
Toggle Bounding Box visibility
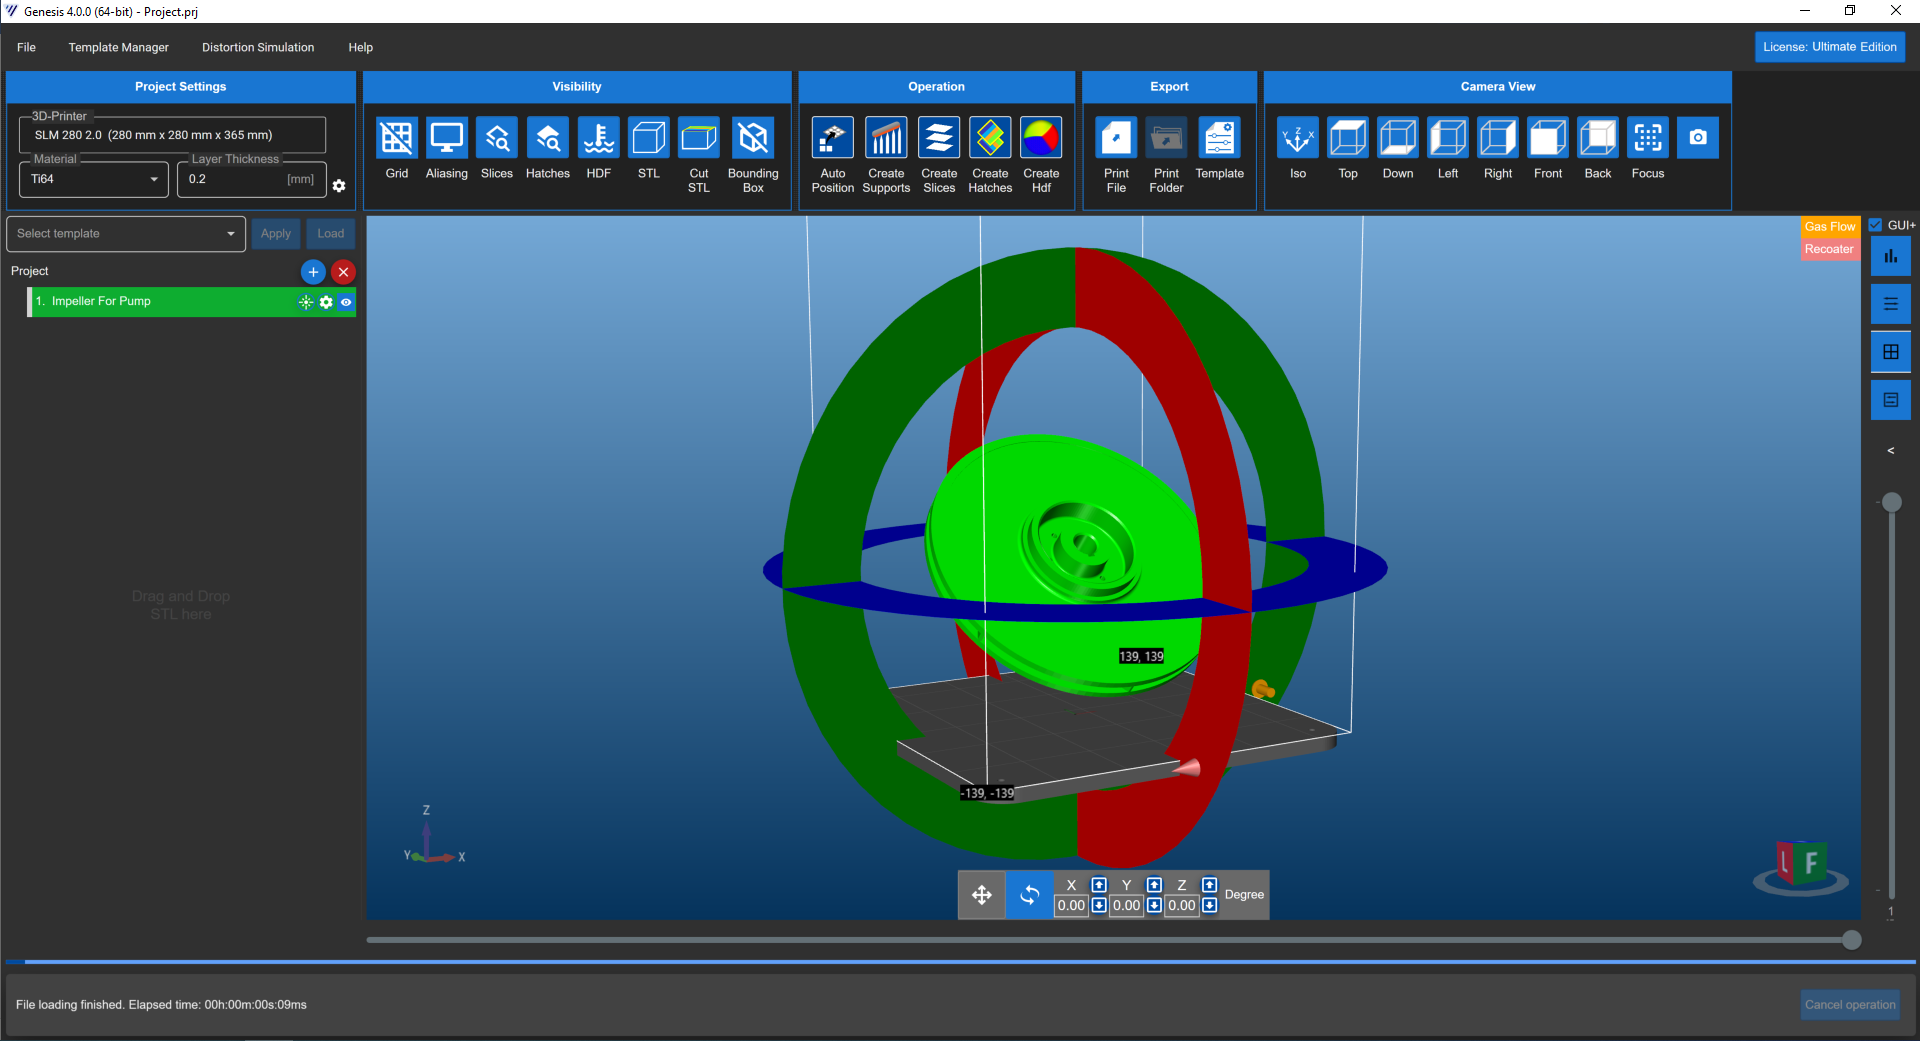[753, 138]
